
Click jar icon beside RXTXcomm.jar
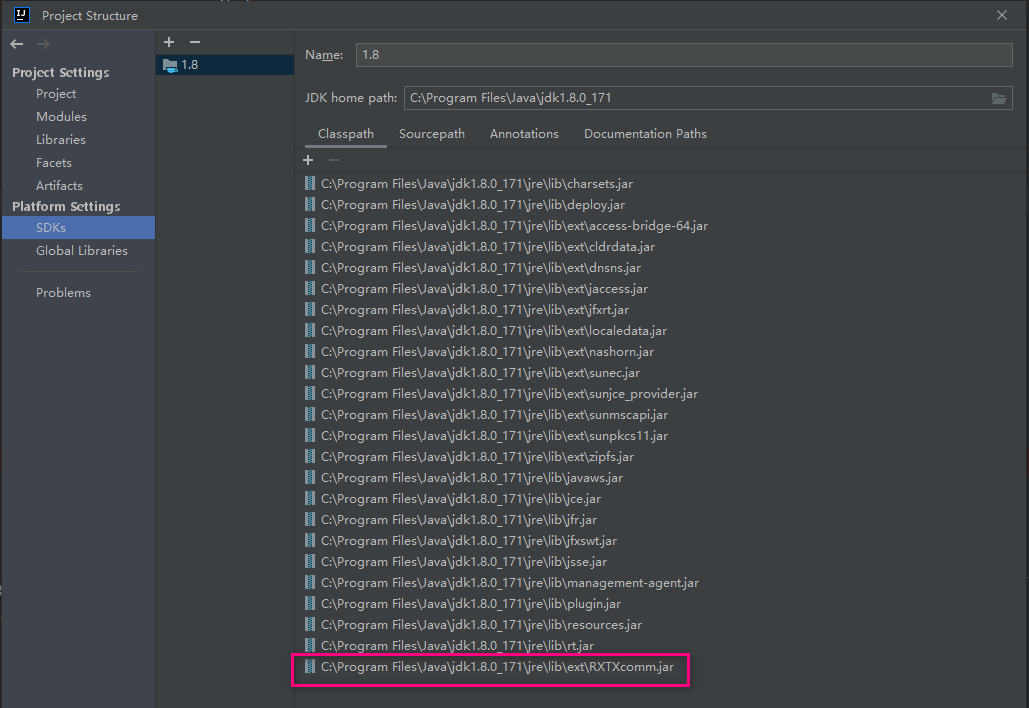[310, 667]
